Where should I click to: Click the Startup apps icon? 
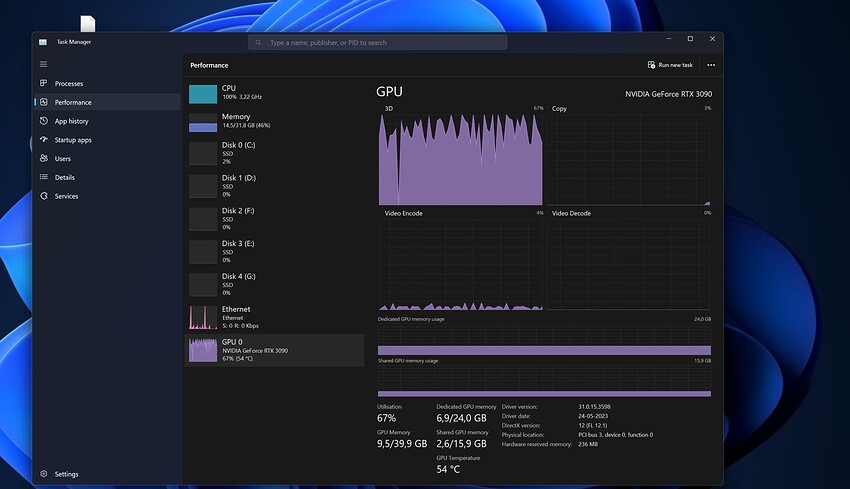[x=43, y=140]
